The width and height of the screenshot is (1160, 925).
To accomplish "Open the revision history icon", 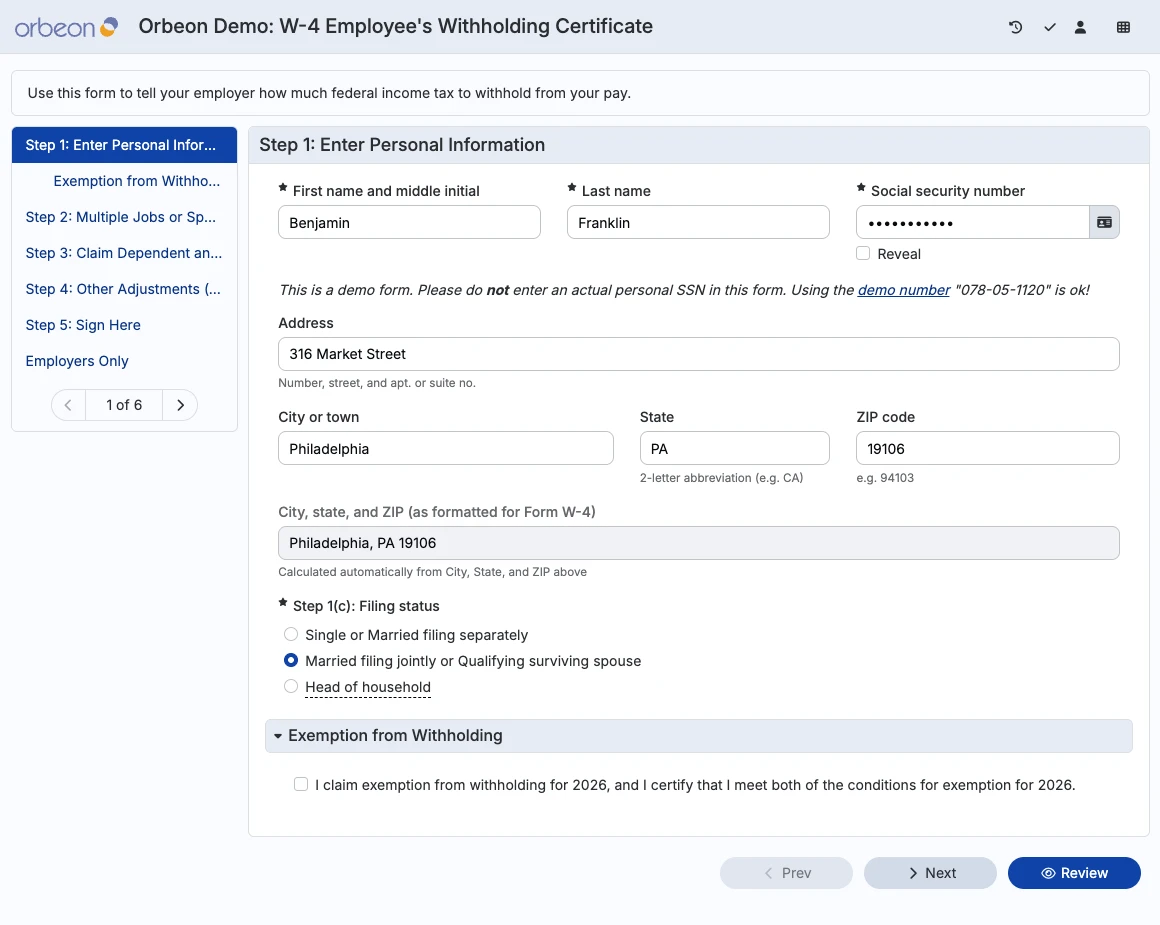I will (x=1015, y=27).
